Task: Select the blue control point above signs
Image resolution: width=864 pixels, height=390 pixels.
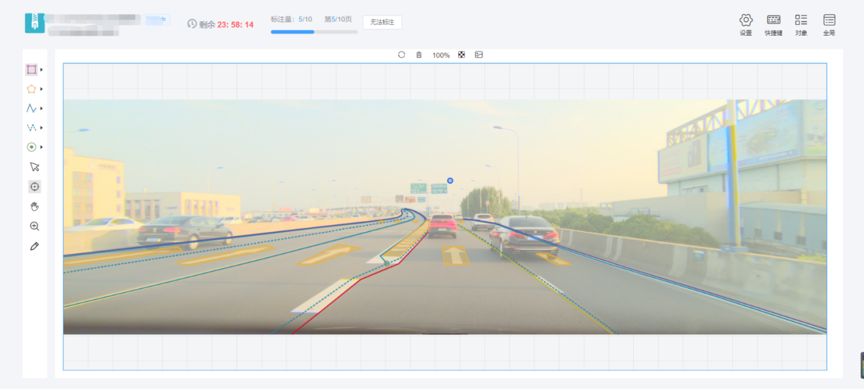Action: click(x=450, y=181)
